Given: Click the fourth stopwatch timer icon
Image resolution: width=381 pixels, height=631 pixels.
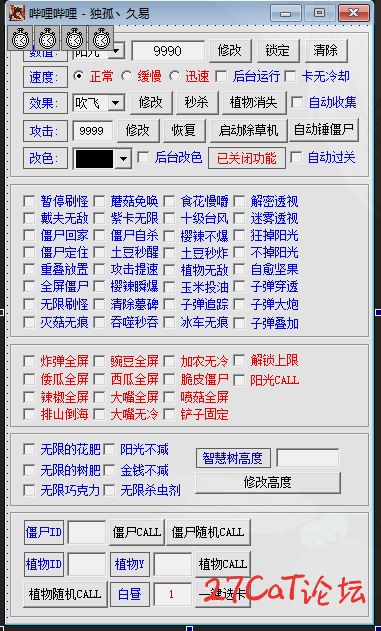Looking at the screenshot, I should [x=101, y=38].
